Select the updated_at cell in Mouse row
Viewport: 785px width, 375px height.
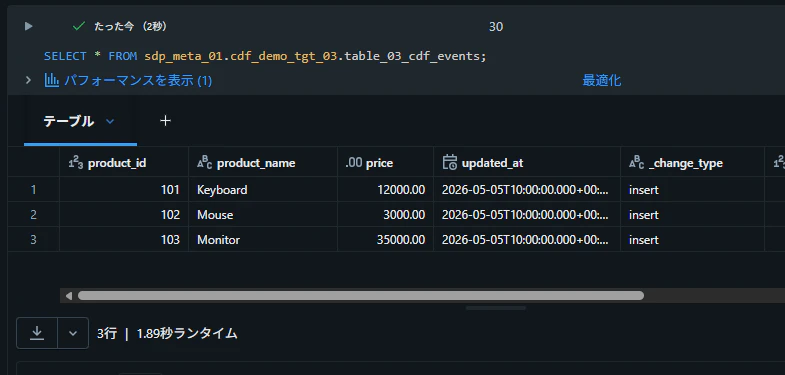click(x=527, y=214)
